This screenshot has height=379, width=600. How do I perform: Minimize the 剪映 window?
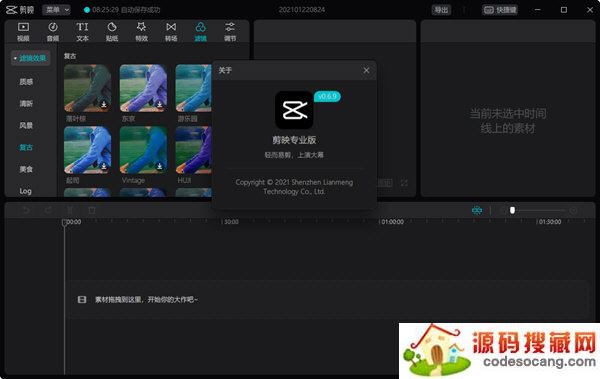pos(538,10)
